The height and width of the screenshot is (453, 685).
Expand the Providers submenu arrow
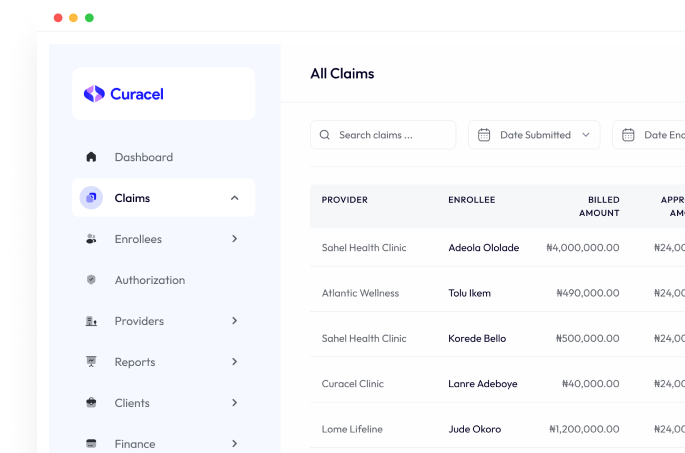pos(235,321)
